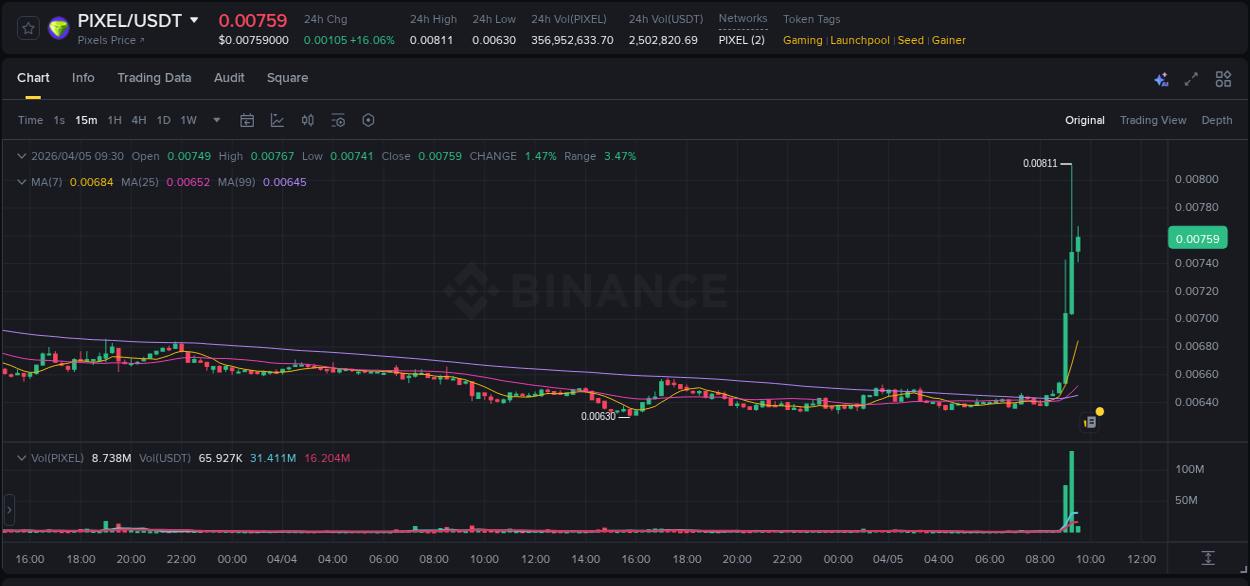Viewport: 1250px width, 586px height.
Task: Open the widgets layout icon
Action: [x=1223, y=78]
